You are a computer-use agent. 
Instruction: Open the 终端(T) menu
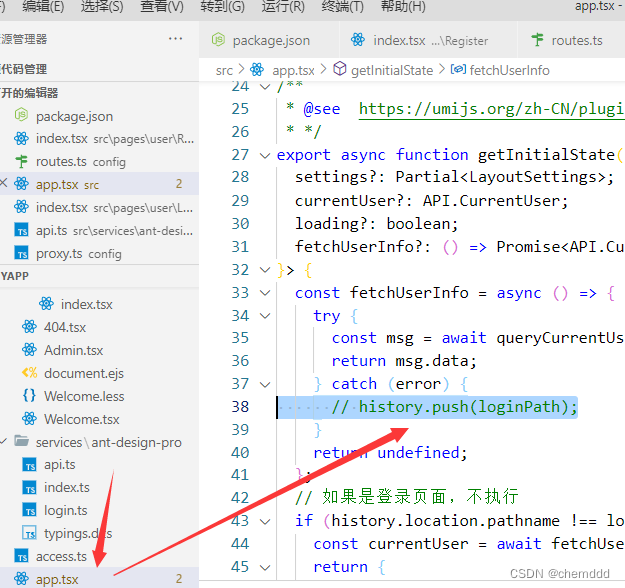pos(343,7)
